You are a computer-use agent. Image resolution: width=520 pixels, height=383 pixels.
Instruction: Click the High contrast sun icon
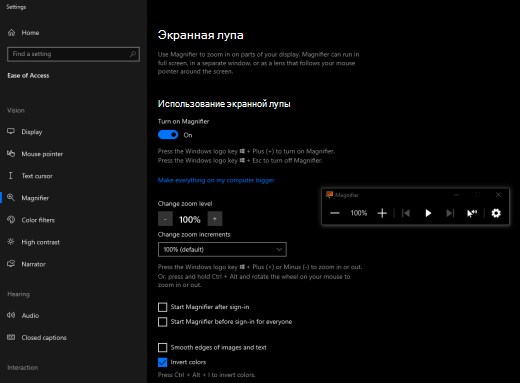point(11,242)
